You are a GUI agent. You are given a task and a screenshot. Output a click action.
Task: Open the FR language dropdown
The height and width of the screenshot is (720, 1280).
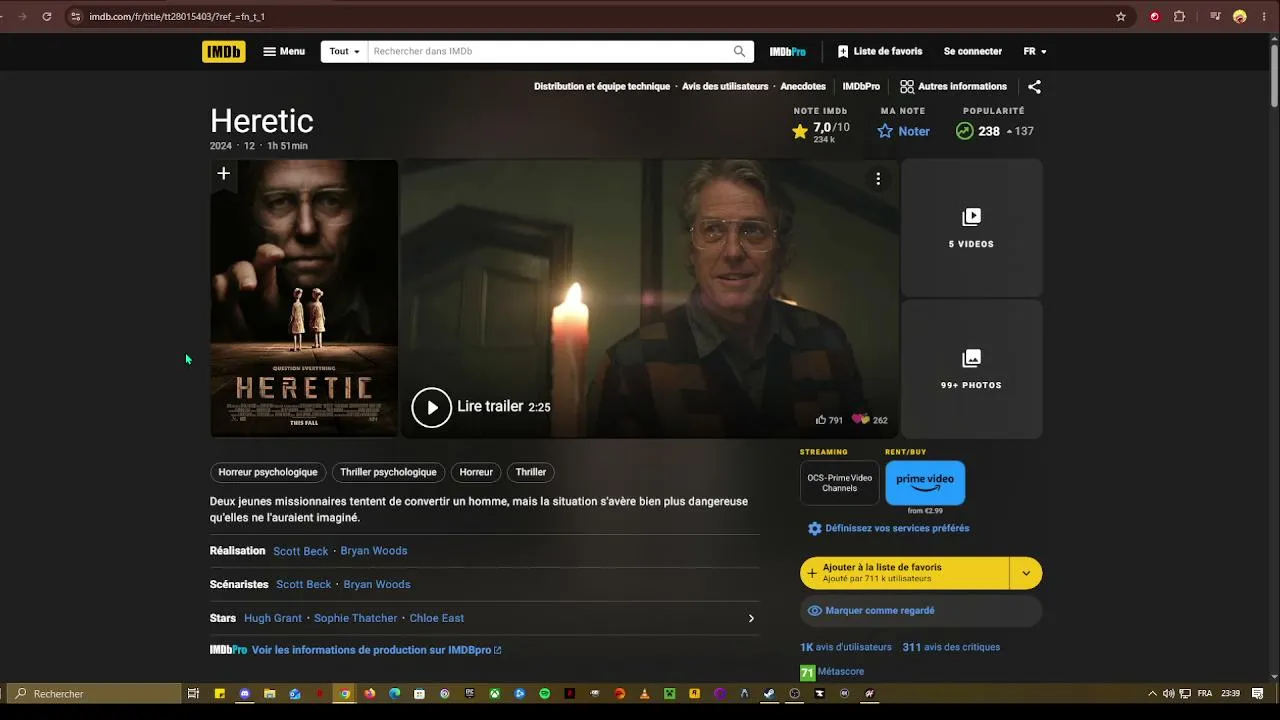1035,51
